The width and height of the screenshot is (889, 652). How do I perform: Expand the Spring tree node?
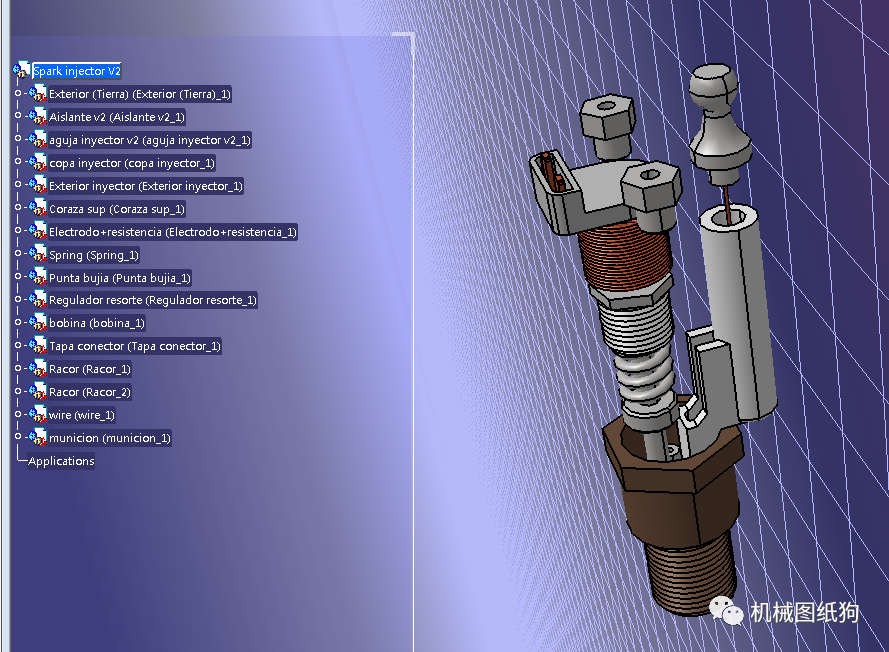18,253
